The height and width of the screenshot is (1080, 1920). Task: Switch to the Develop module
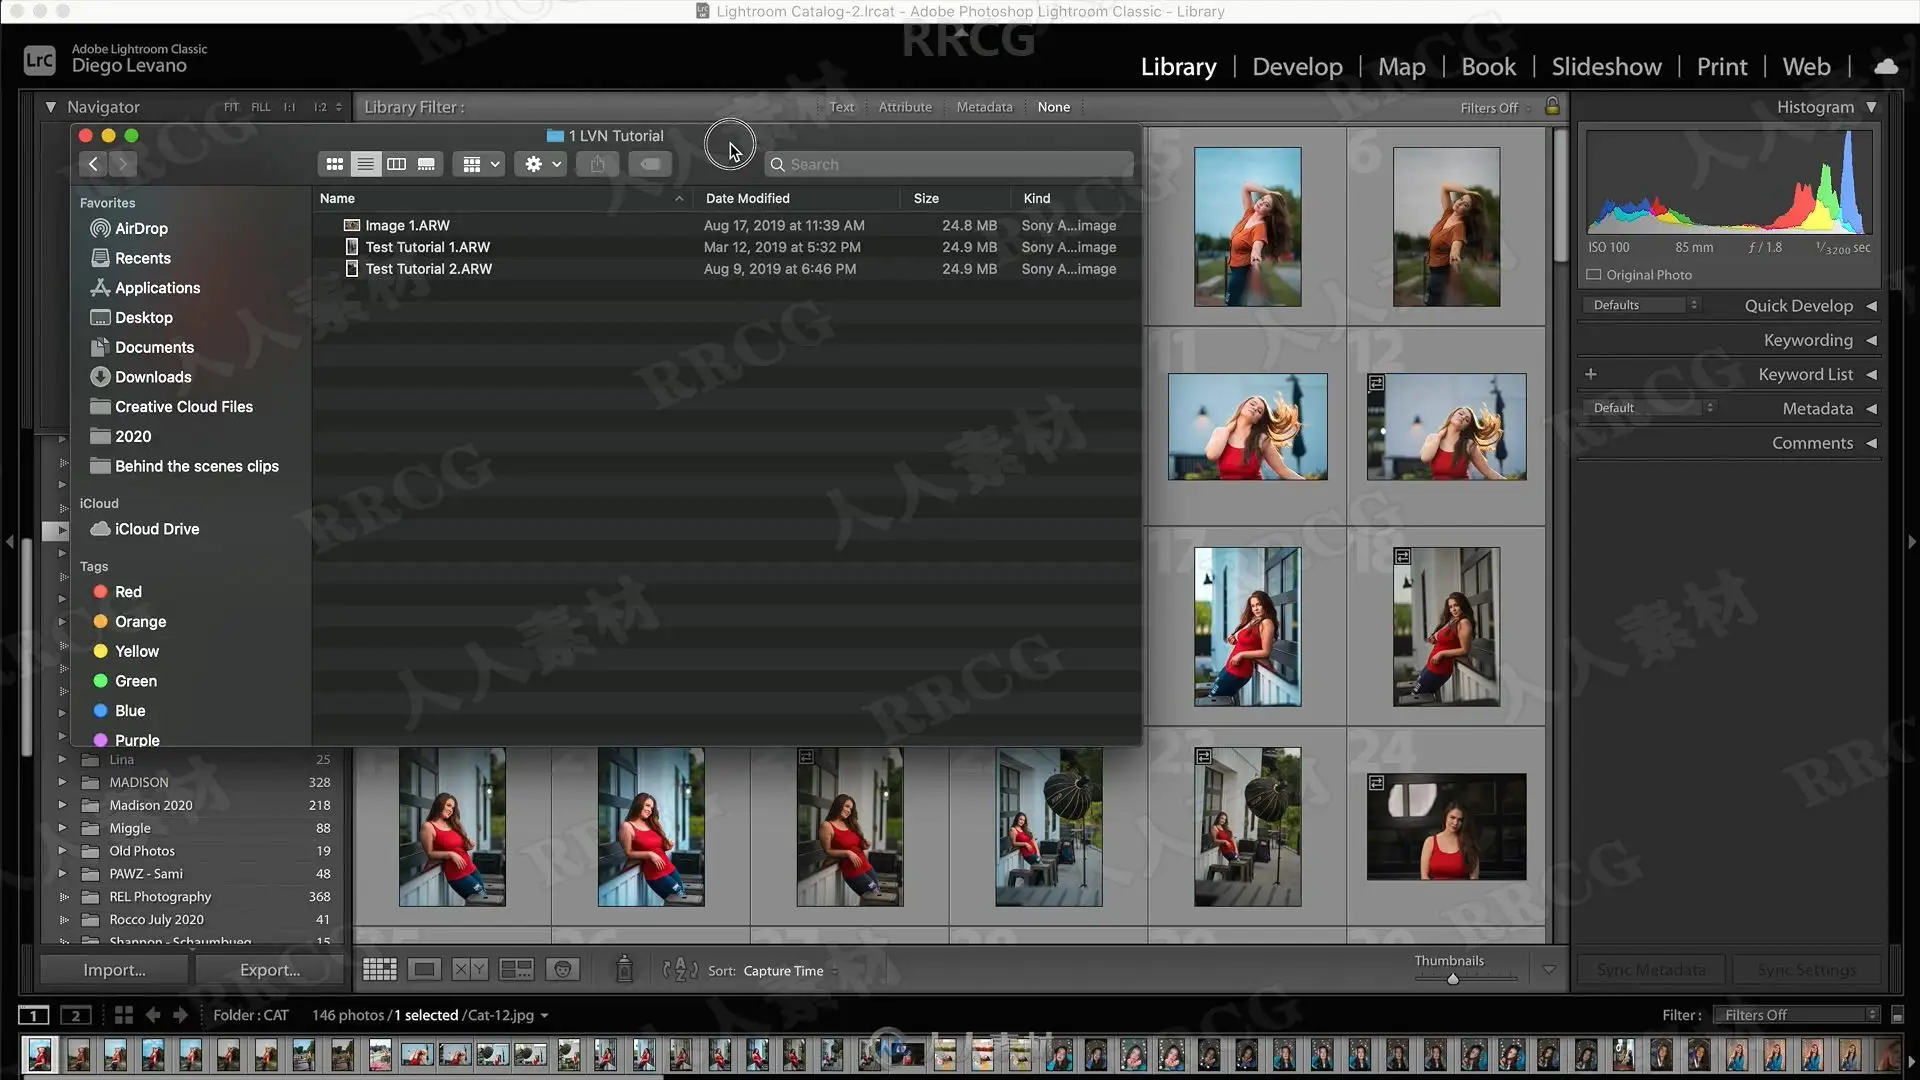pyautogui.click(x=1297, y=67)
